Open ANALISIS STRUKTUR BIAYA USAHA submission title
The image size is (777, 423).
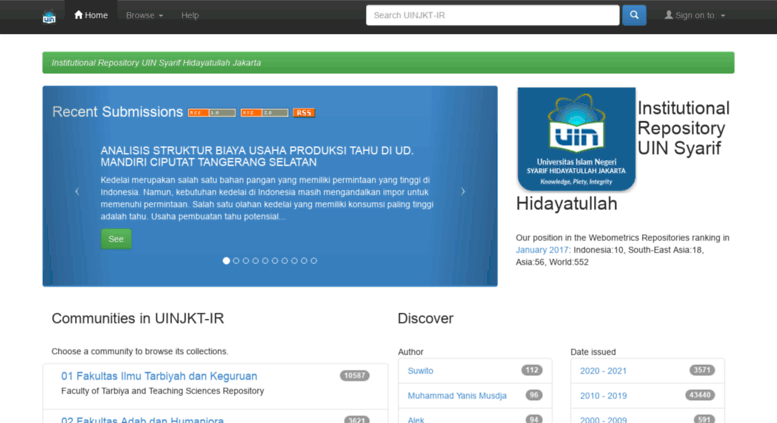coord(257,156)
